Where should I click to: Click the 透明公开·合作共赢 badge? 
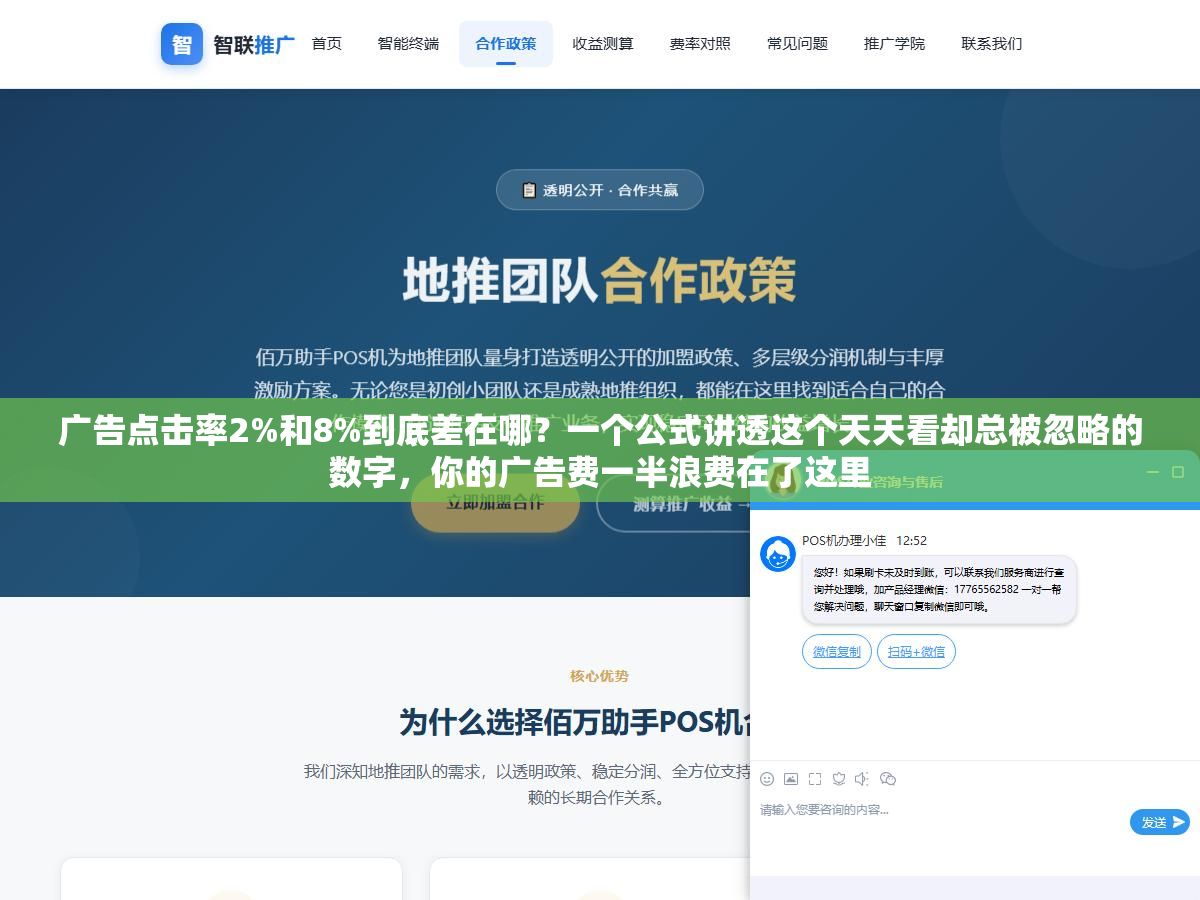point(600,190)
